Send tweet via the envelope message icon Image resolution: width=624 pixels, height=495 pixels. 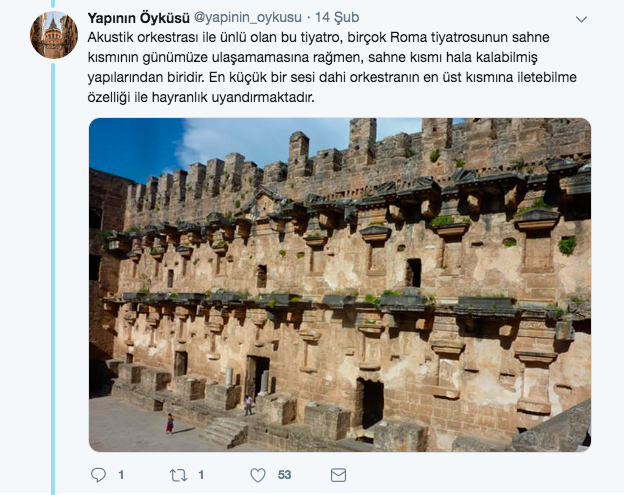[x=338, y=475]
